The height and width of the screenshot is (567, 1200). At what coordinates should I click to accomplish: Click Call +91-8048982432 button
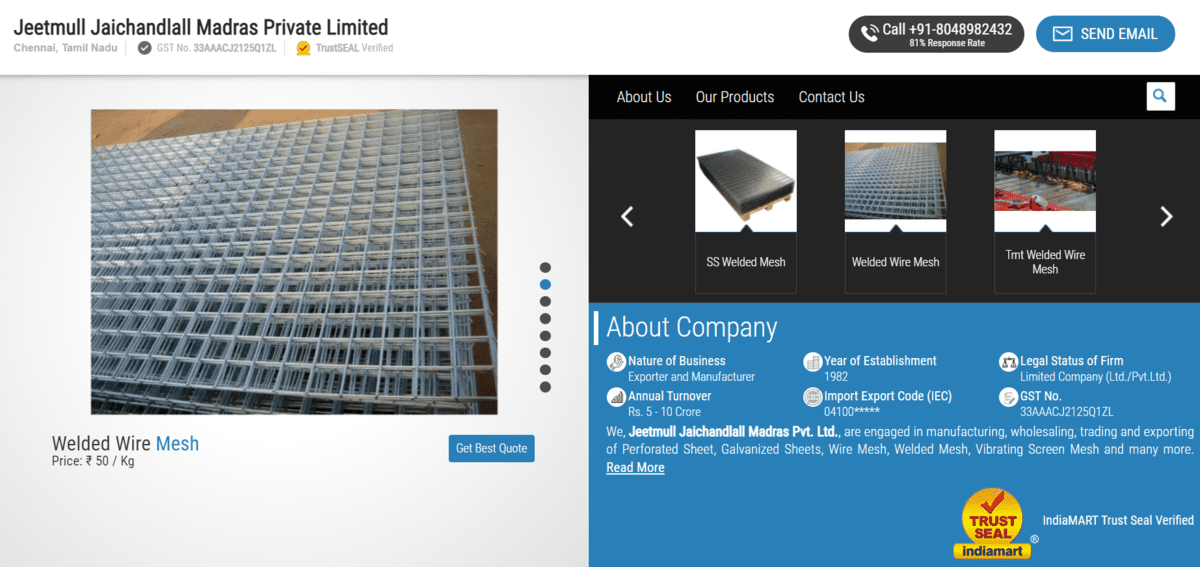tap(937, 34)
